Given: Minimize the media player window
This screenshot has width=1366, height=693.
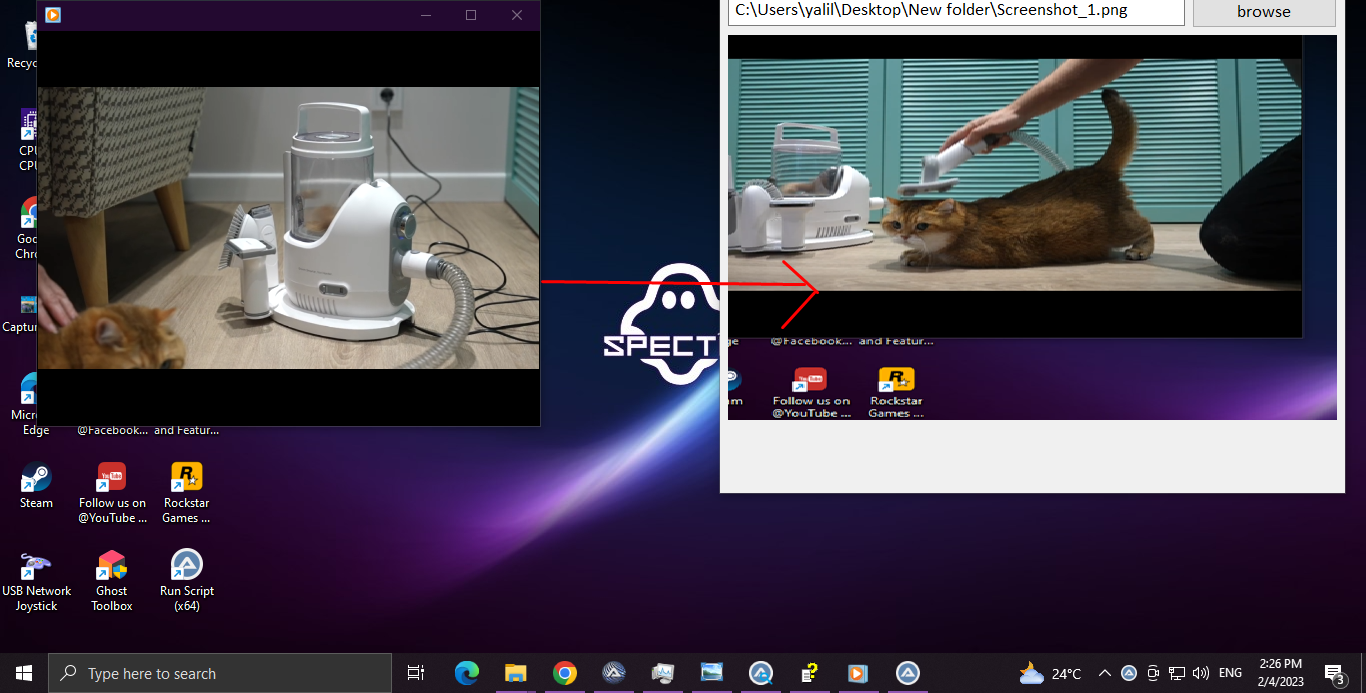Looking at the screenshot, I should tap(426, 15).
